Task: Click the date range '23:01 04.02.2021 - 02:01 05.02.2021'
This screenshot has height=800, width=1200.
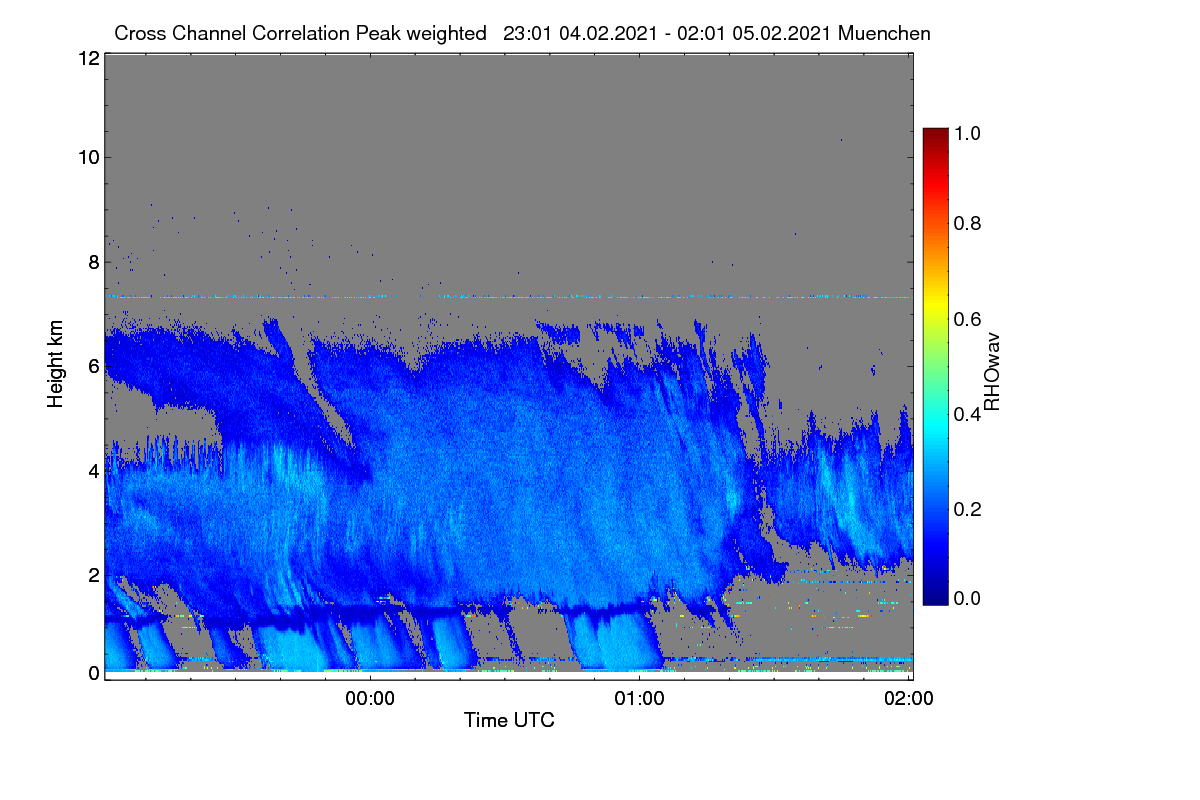Action: click(667, 33)
